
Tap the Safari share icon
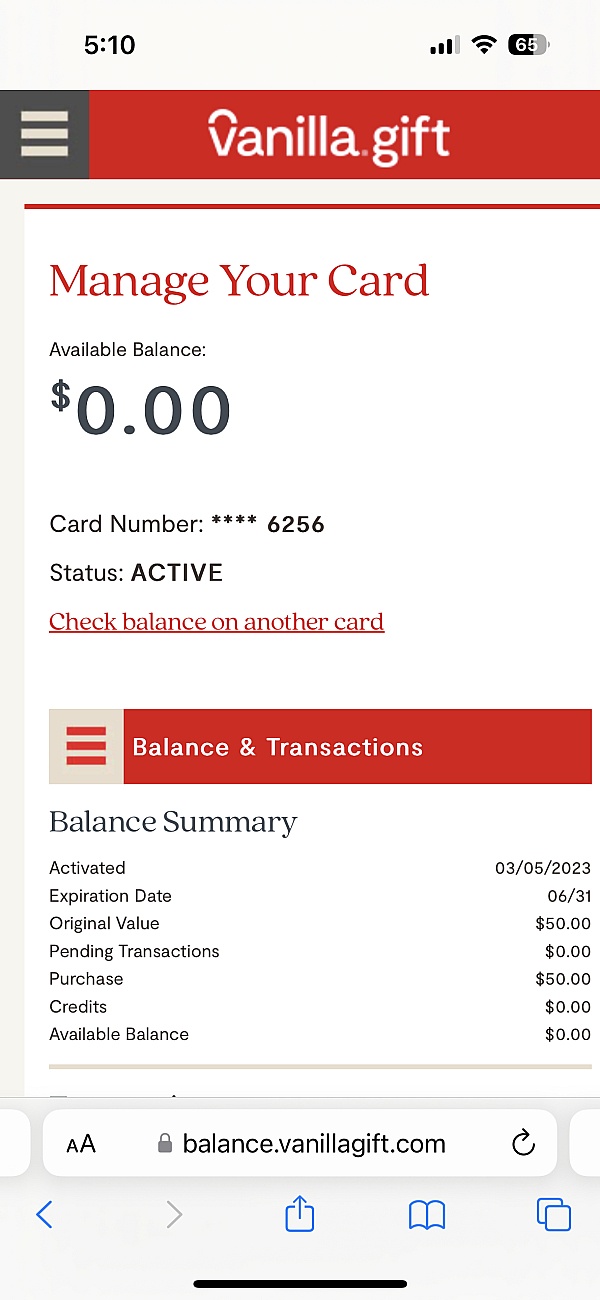300,1215
